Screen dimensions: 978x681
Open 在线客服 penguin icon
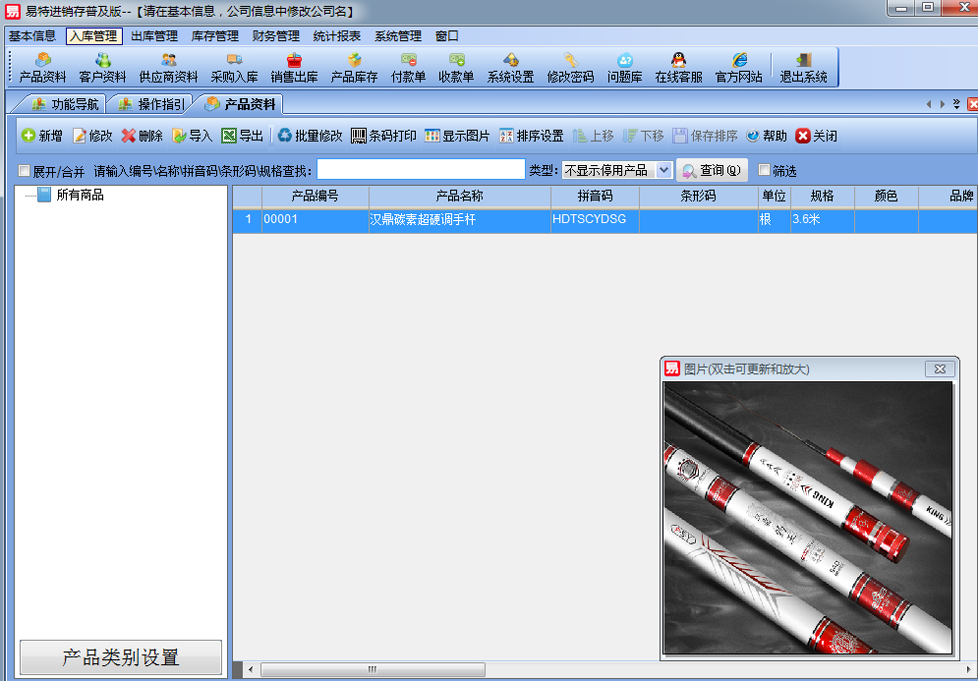click(x=678, y=67)
